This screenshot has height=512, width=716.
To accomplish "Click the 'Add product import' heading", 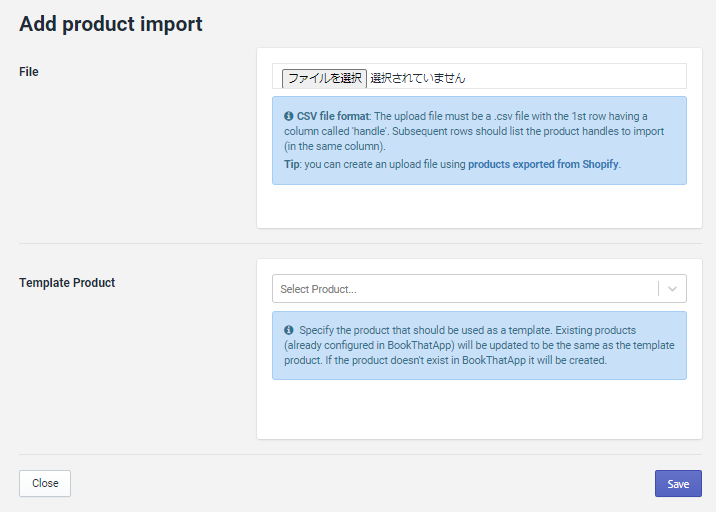I will pyautogui.click(x=111, y=24).
